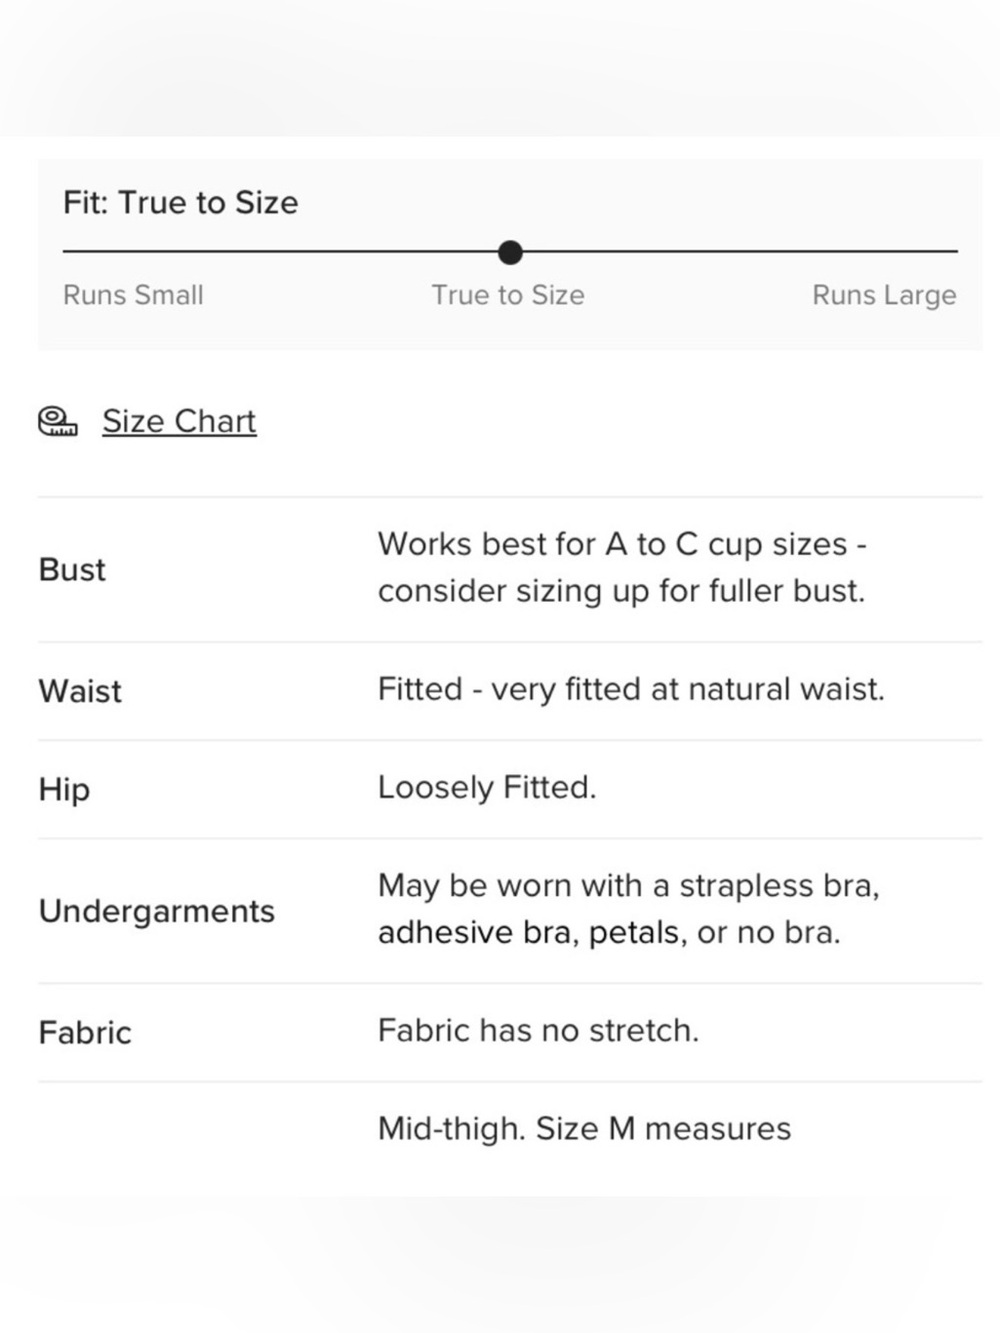Click the Hip row label
Screen dimensions: 1000x1333
[64, 790]
